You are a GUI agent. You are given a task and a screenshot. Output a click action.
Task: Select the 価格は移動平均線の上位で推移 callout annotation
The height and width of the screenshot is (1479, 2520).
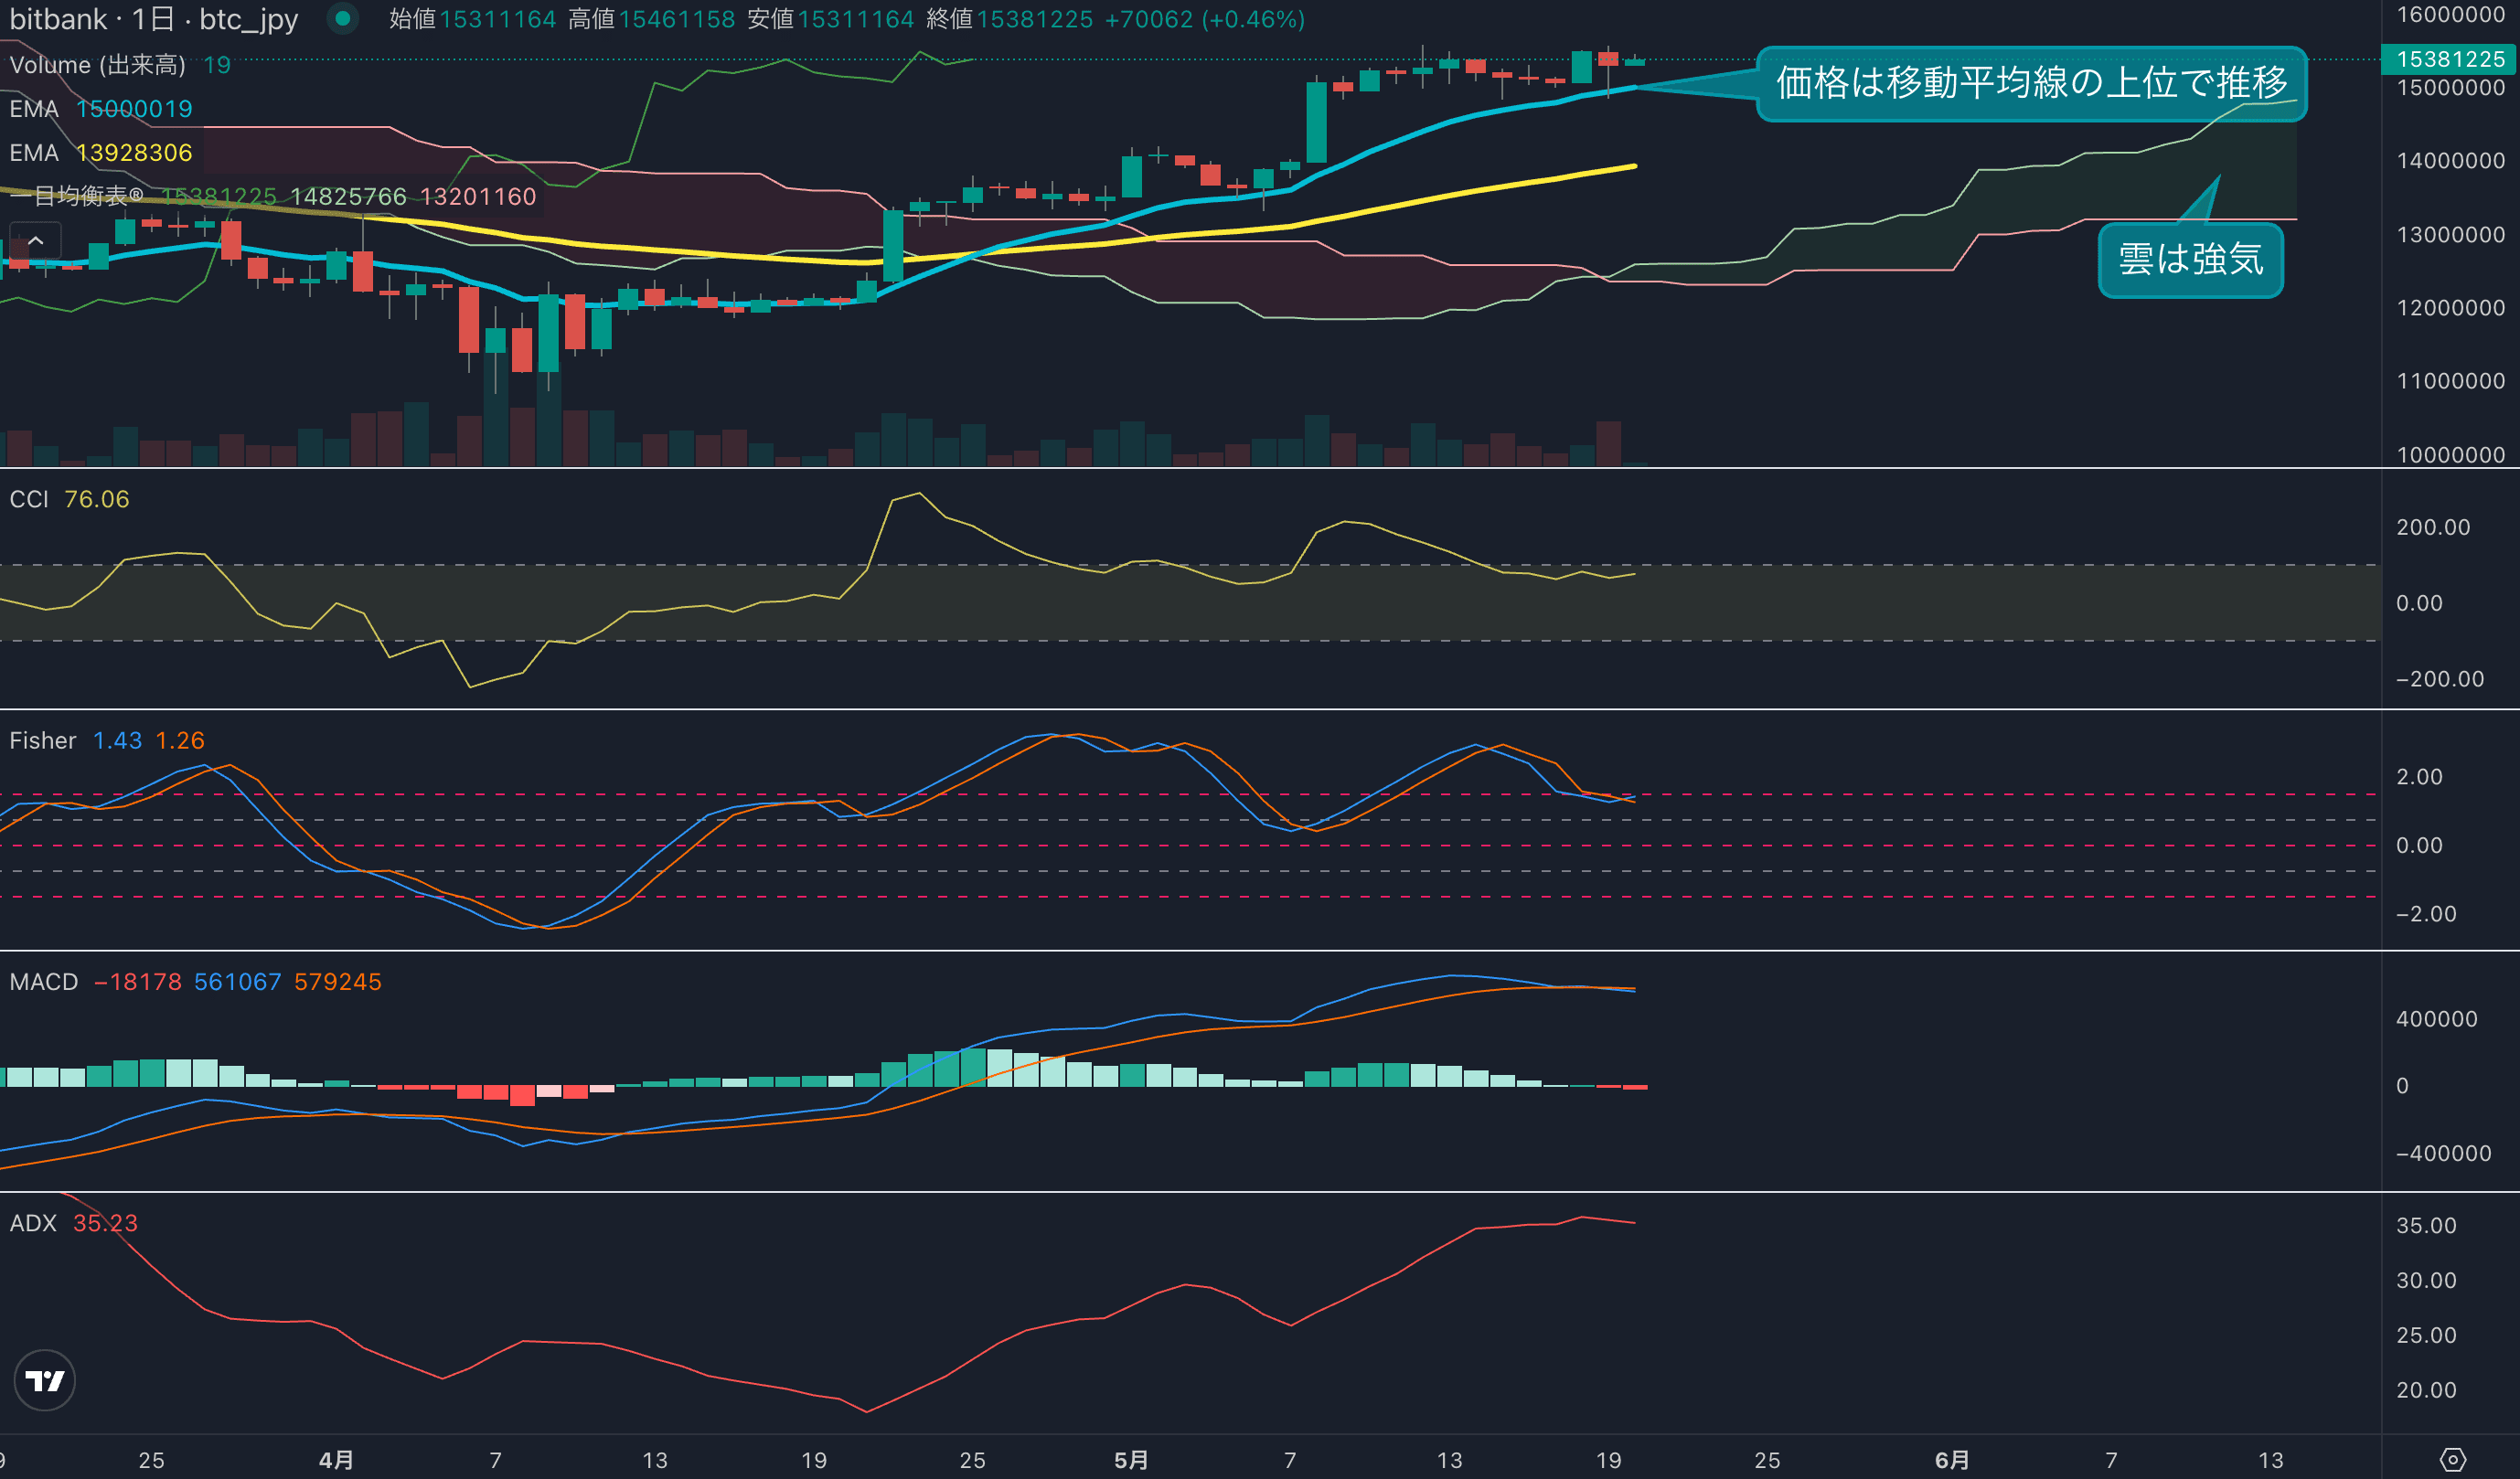tap(2030, 83)
